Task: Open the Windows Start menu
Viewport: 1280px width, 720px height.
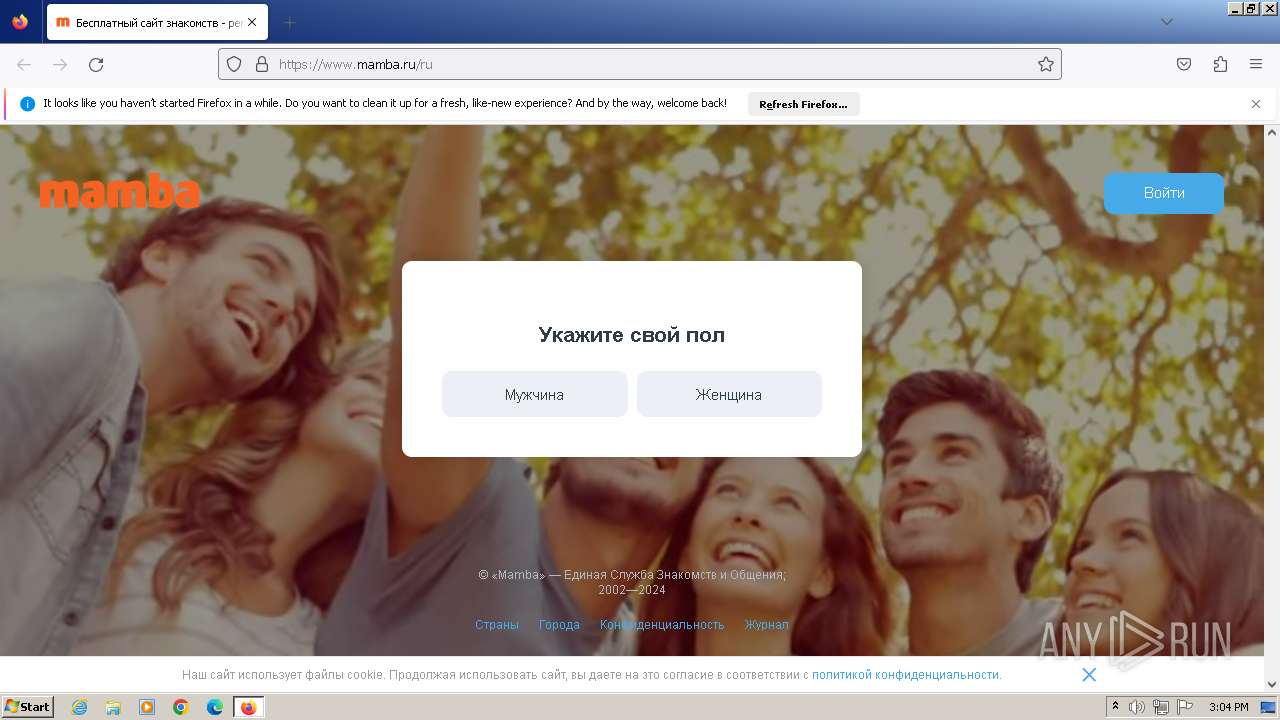Action: coord(27,707)
